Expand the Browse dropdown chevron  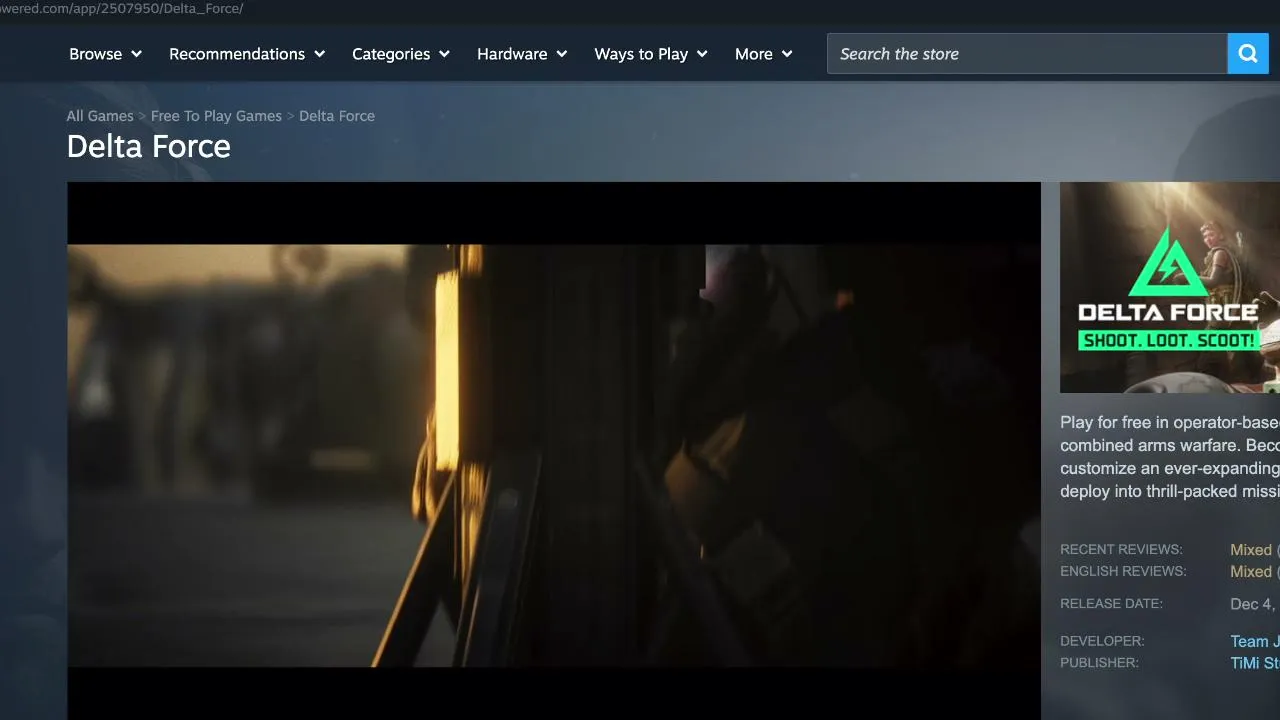click(136, 54)
